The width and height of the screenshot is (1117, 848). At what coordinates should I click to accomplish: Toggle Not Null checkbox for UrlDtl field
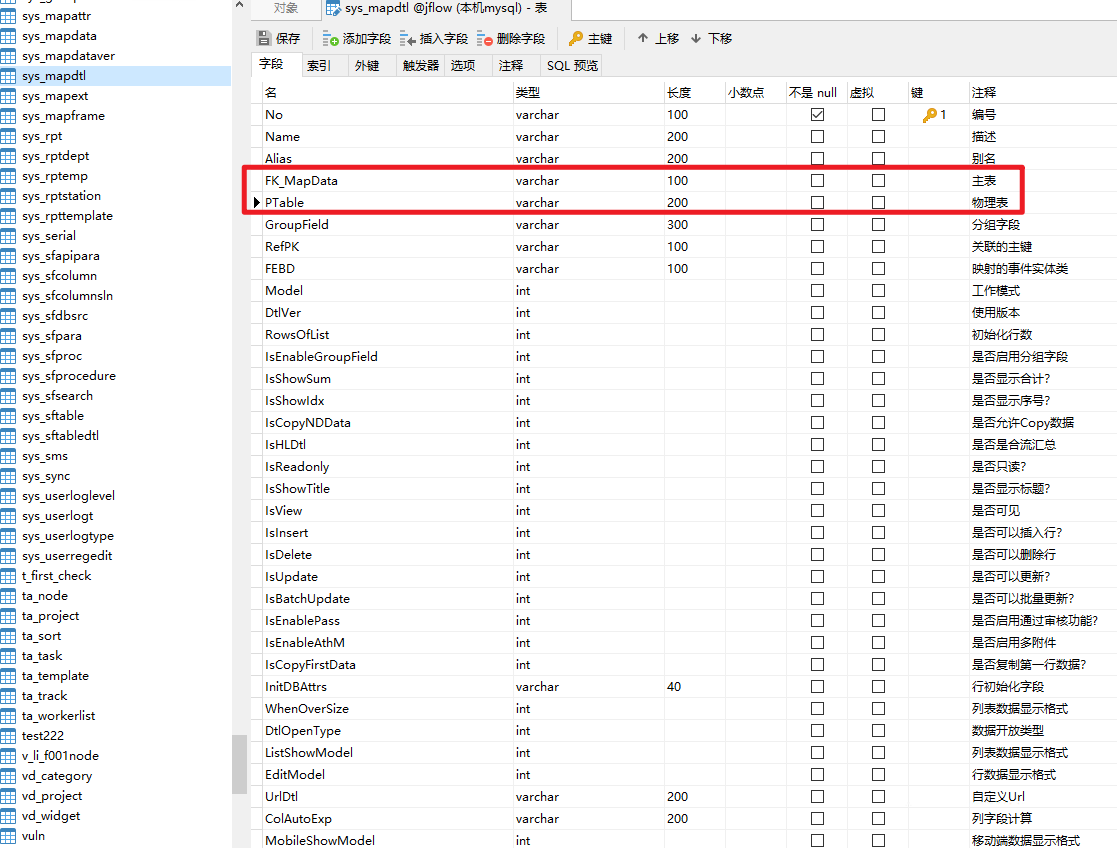point(817,797)
